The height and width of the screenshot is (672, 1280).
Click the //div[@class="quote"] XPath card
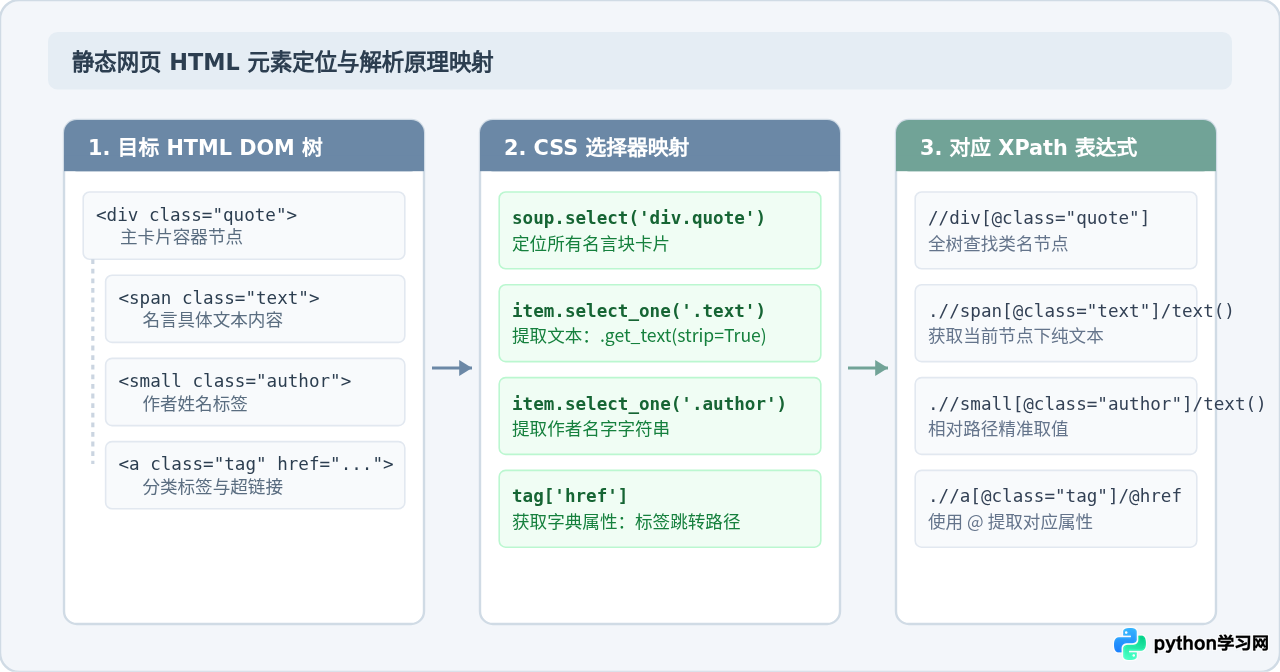point(1056,230)
